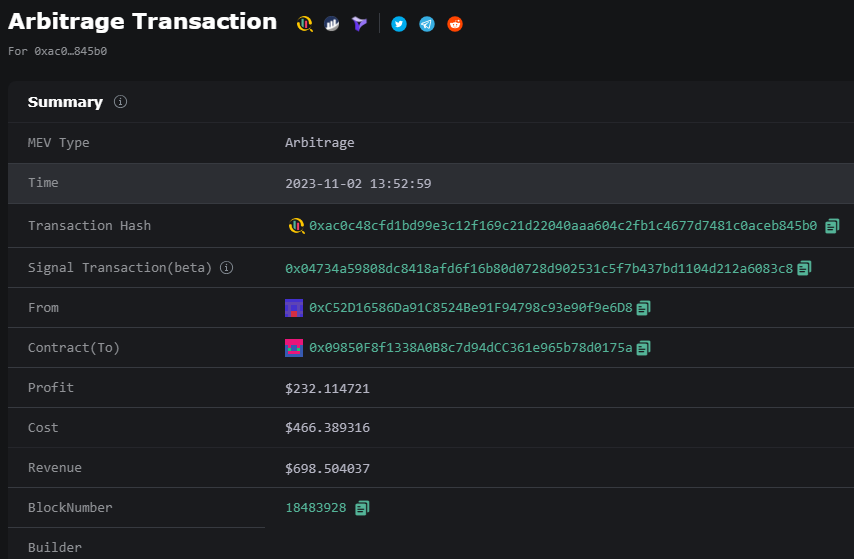Click the BlockNumber row label

(x=70, y=508)
